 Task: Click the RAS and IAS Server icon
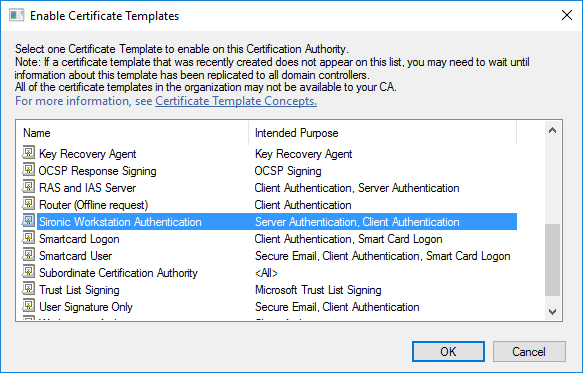pos(28,187)
